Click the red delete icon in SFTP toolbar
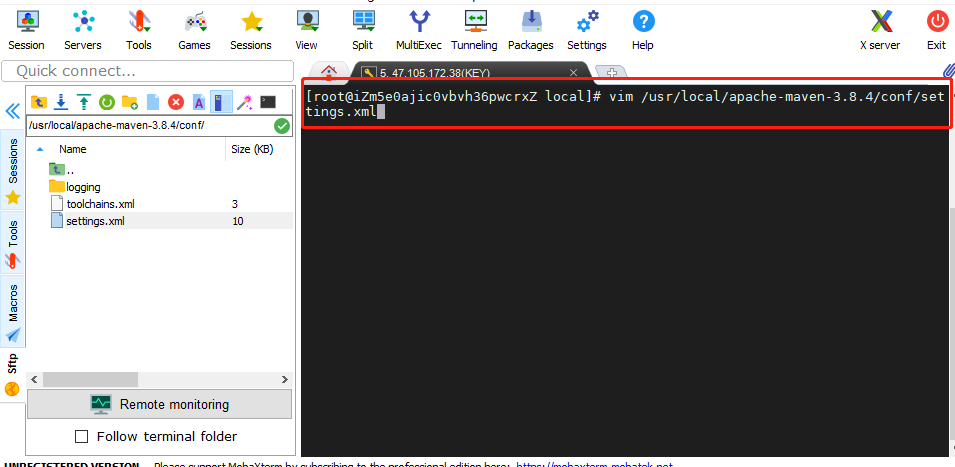 (176, 102)
